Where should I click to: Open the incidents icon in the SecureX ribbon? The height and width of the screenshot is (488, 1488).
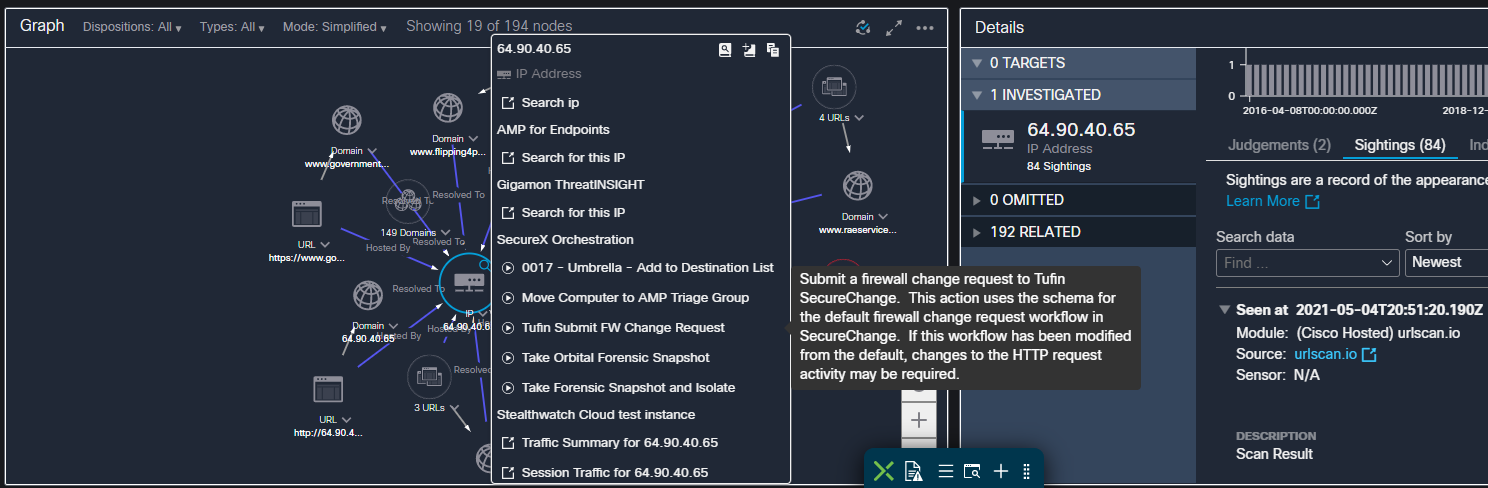click(913, 471)
